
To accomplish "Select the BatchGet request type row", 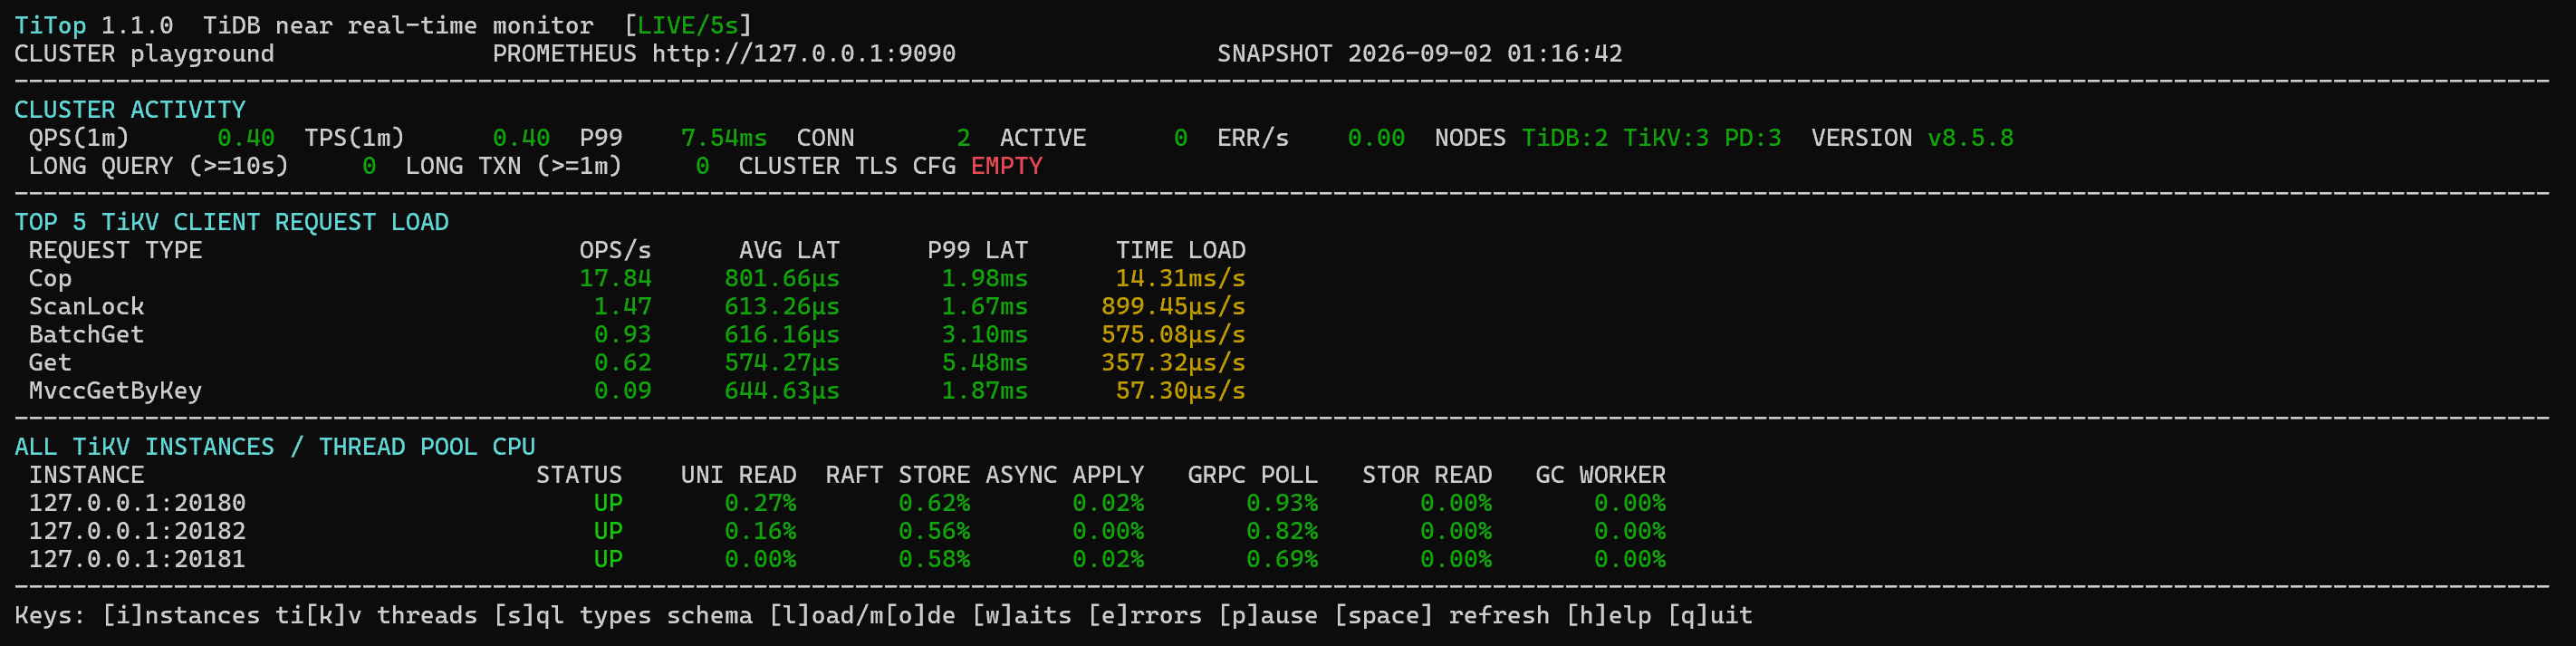I will tap(637, 334).
